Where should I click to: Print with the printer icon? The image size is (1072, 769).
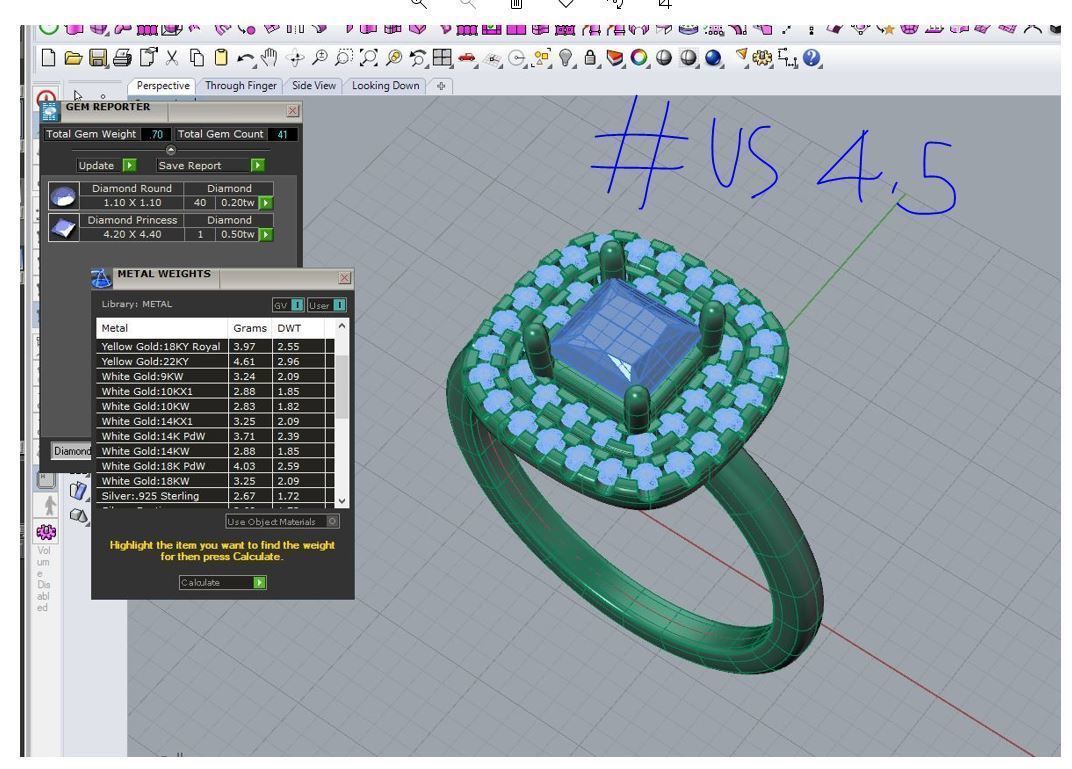[122, 58]
